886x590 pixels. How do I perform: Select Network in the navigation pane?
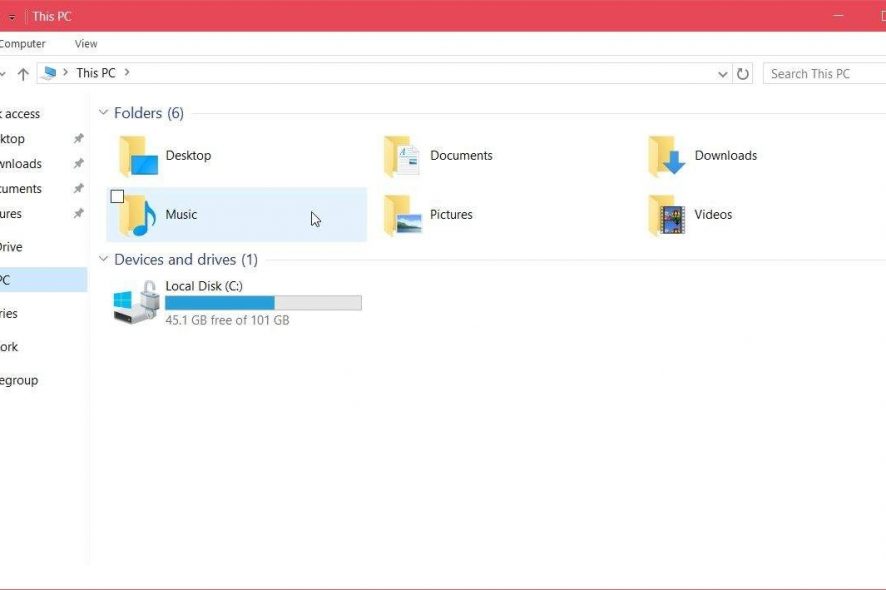9,347
